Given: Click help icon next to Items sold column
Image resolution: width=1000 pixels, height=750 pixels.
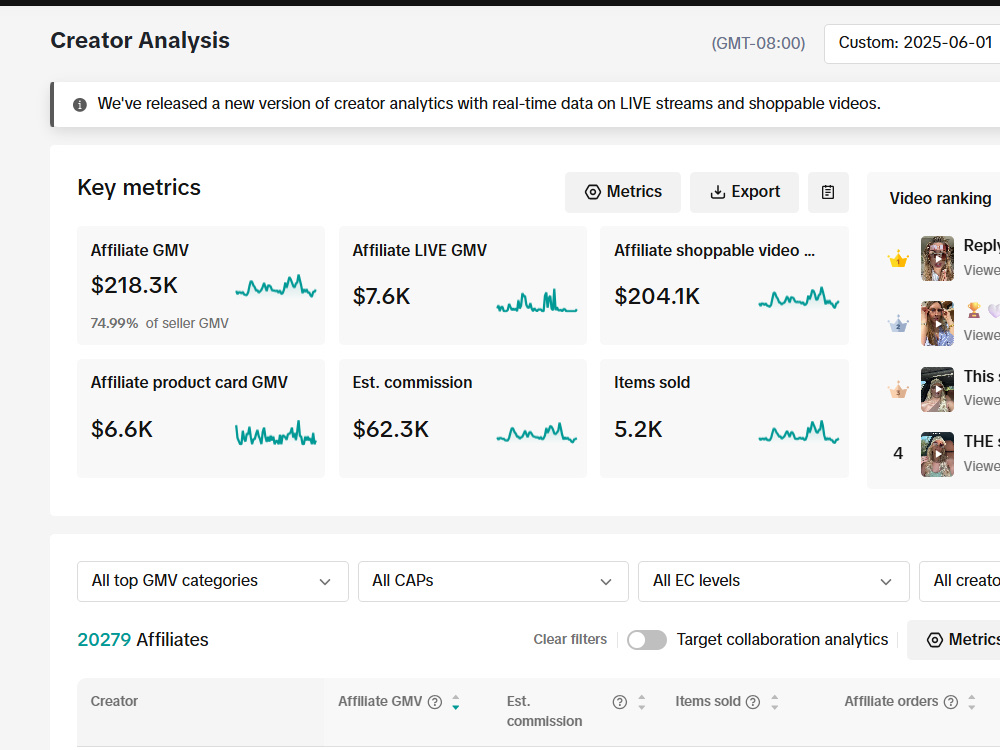Looking at the screenshot, I should (753, 702).
